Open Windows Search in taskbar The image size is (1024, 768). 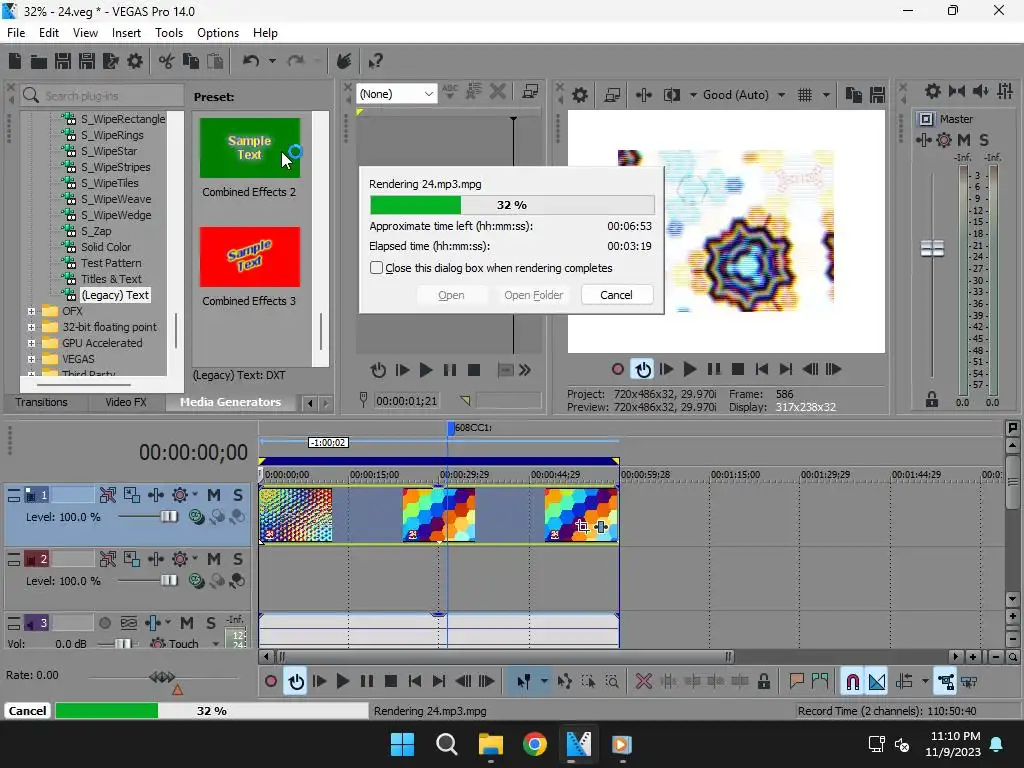[447, 744]
